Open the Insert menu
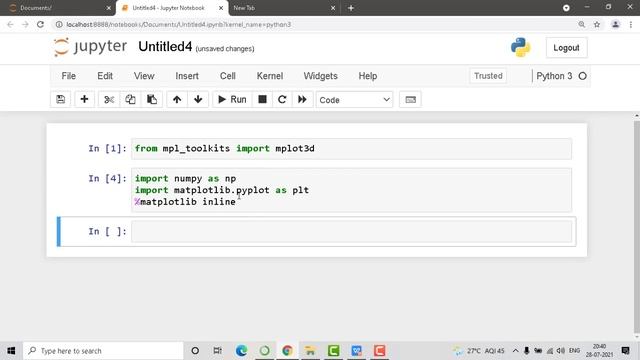The width and height of the screenshot is (640, 360). [187, 76]
